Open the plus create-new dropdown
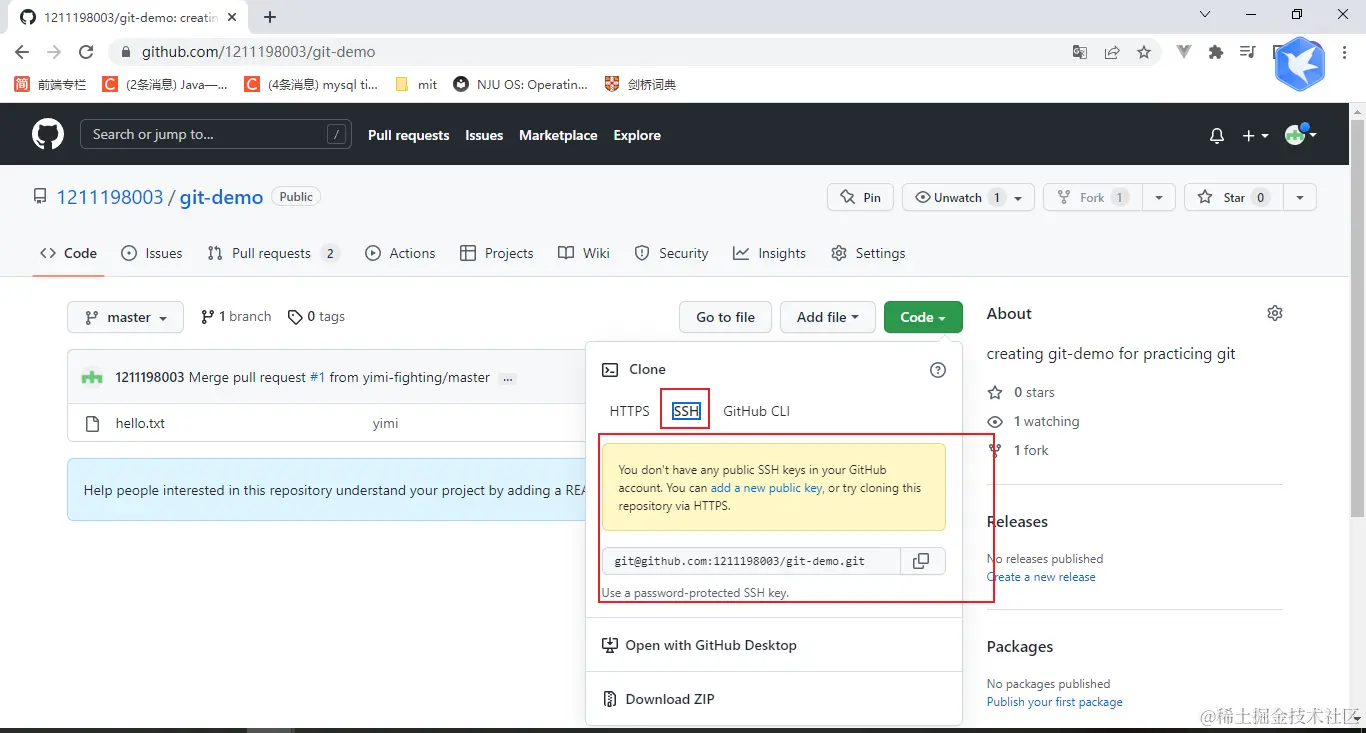 [1255, 136]
